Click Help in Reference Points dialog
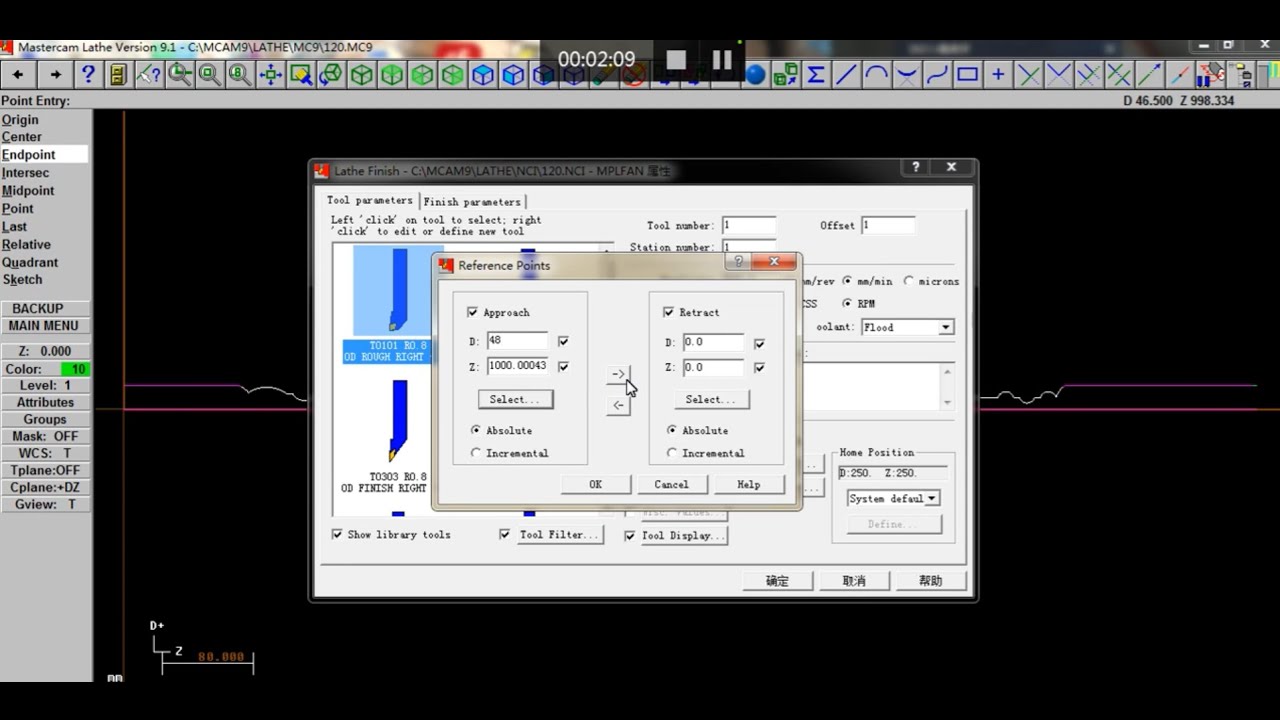 748,484
